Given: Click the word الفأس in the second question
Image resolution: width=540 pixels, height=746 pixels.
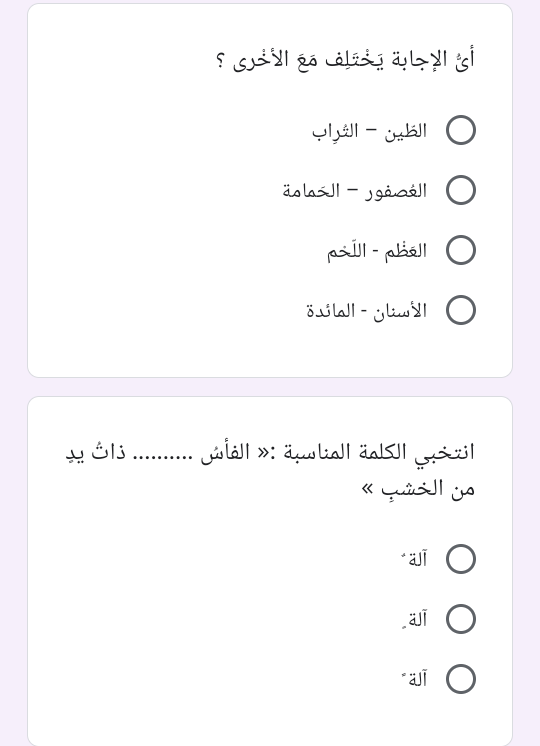Looking at the screenshot, I should tap(225, 452).
